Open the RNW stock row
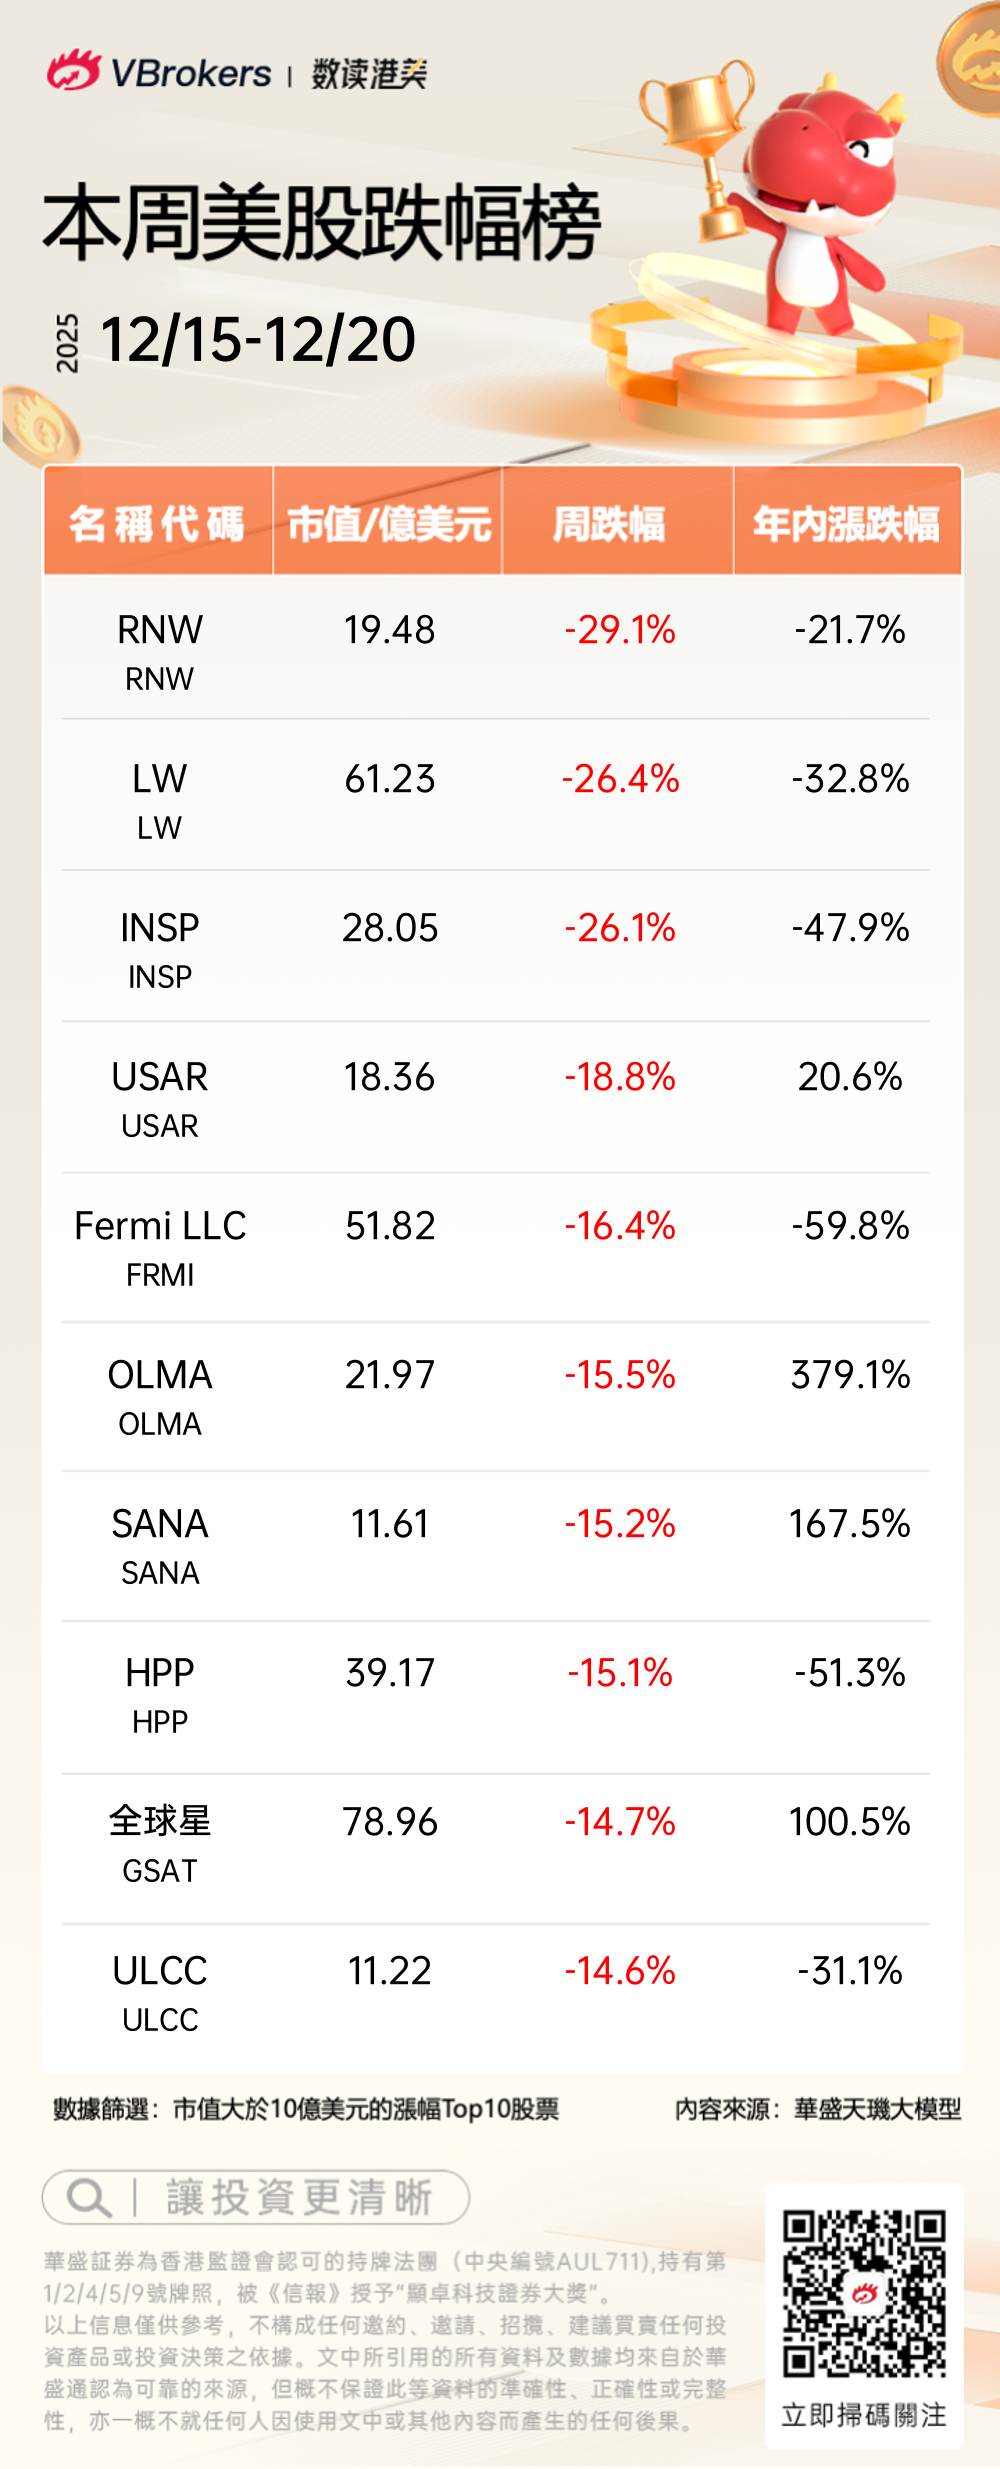Screen dimensions: 1000x2469 (x=160, y=651)
